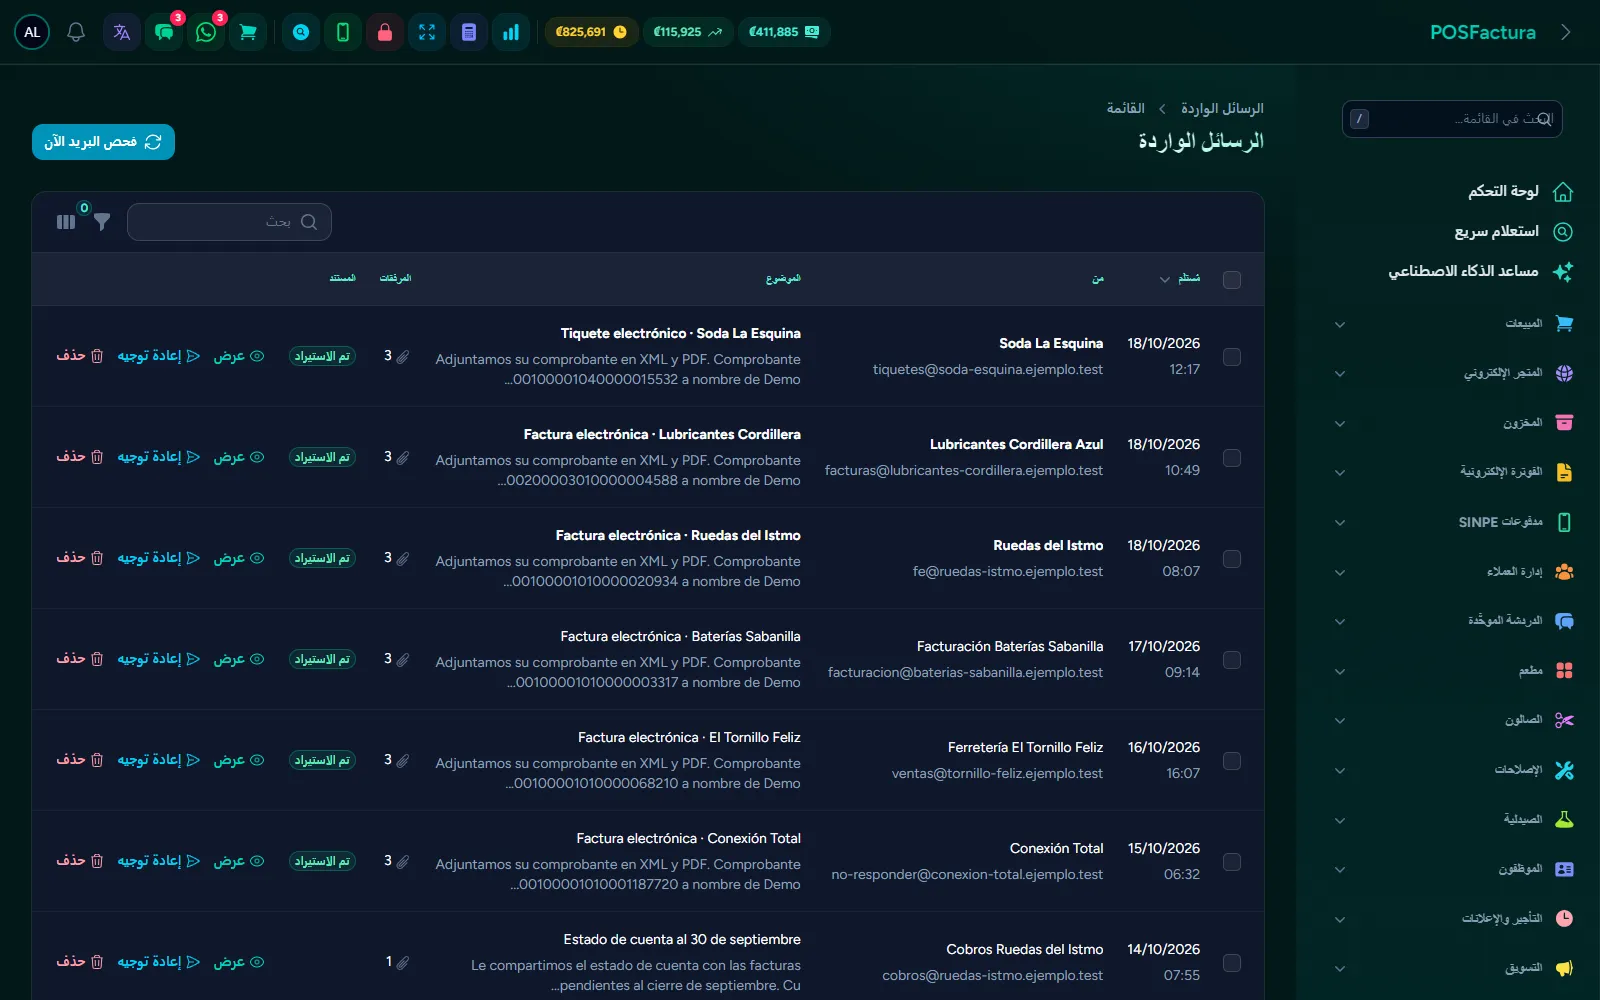Expand the المخزون inventory menu
The image size is (1600, 1000).
(x=1456, y=423)
